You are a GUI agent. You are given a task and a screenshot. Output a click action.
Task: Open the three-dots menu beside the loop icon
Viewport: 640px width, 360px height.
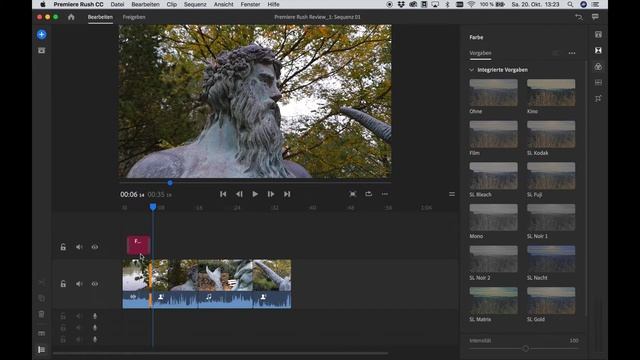pyautogui.click(x=384, y=194)
